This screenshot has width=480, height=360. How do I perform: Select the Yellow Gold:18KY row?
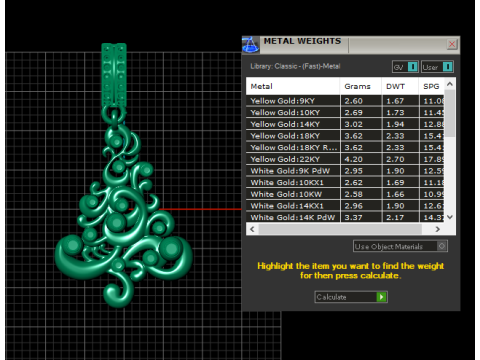click(345, 136)
